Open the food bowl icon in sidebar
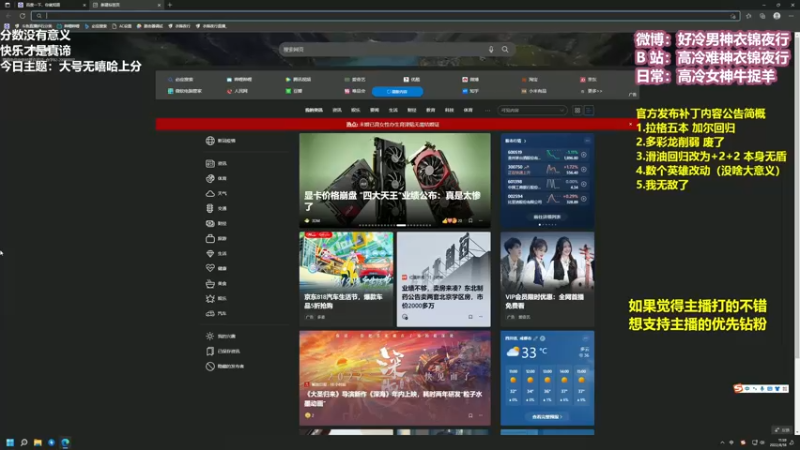 (x=210, y=284)
